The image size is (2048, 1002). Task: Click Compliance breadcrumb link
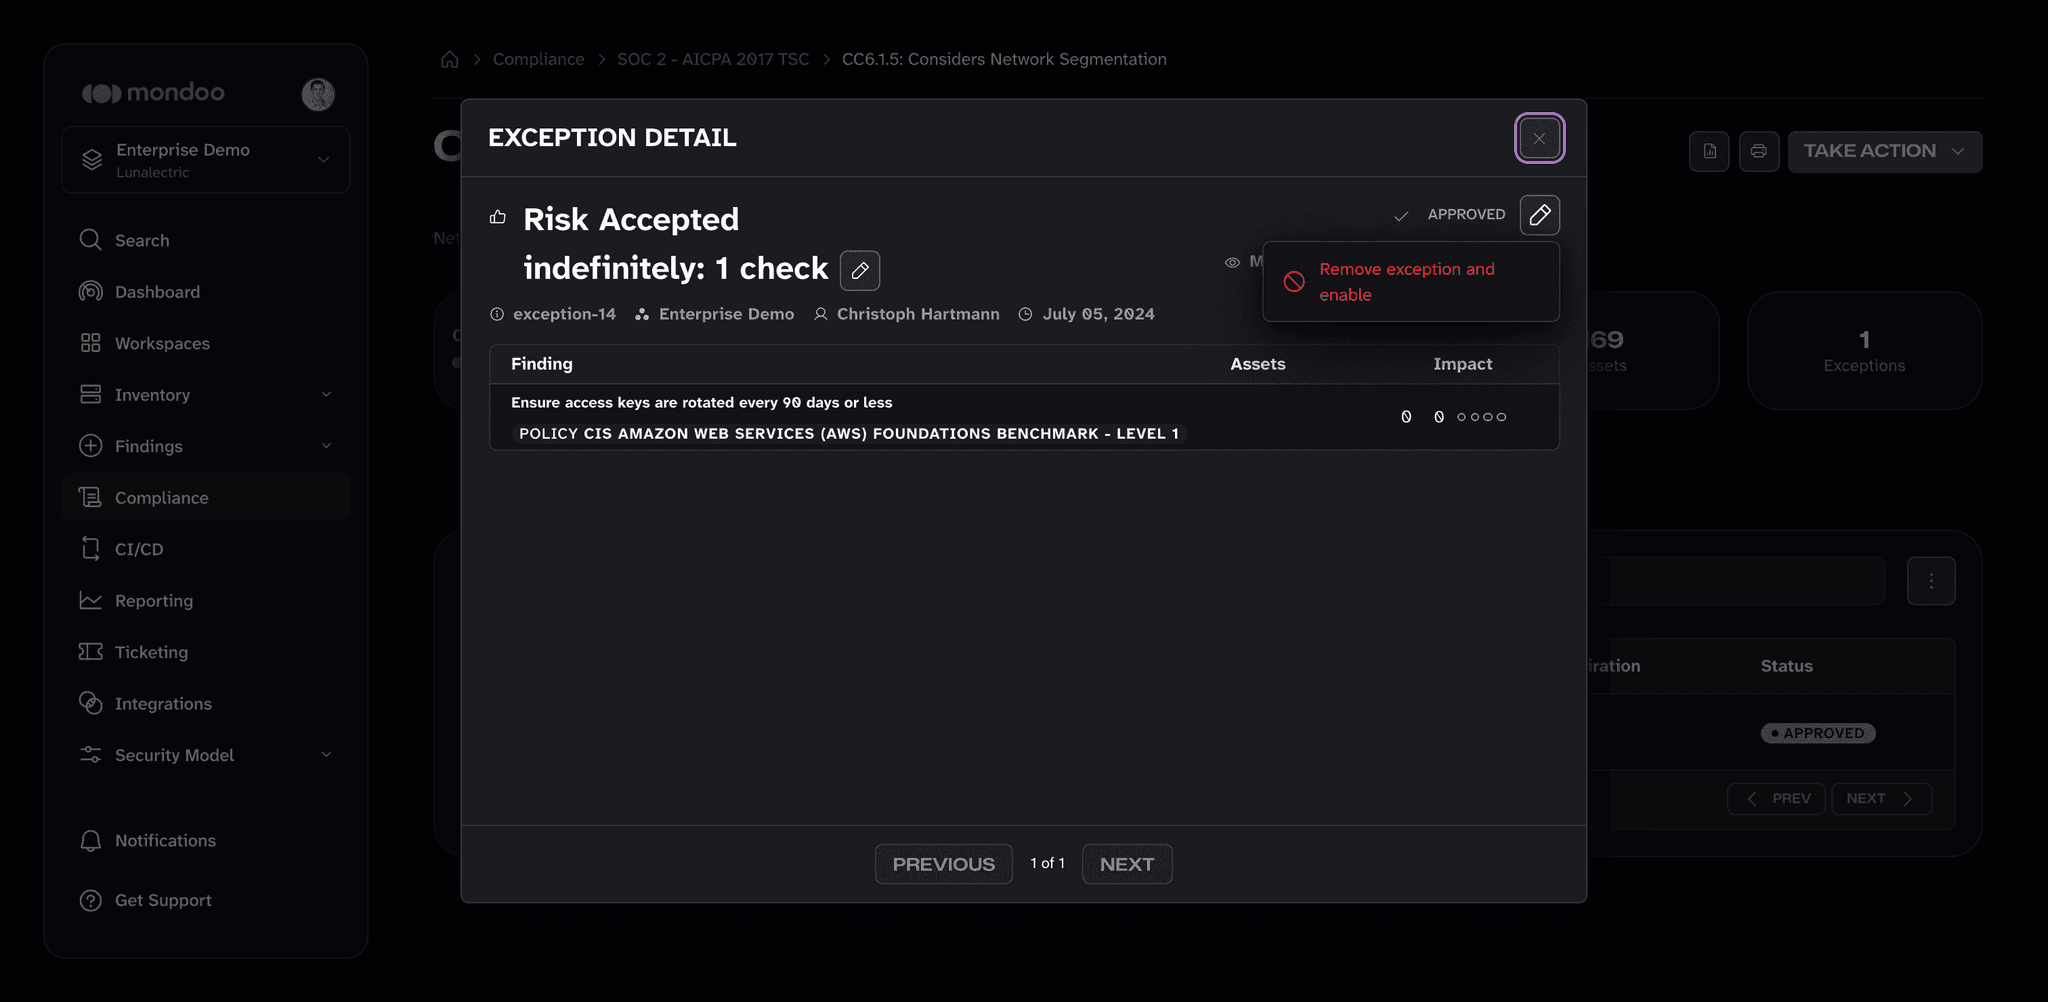click(538, 59)
